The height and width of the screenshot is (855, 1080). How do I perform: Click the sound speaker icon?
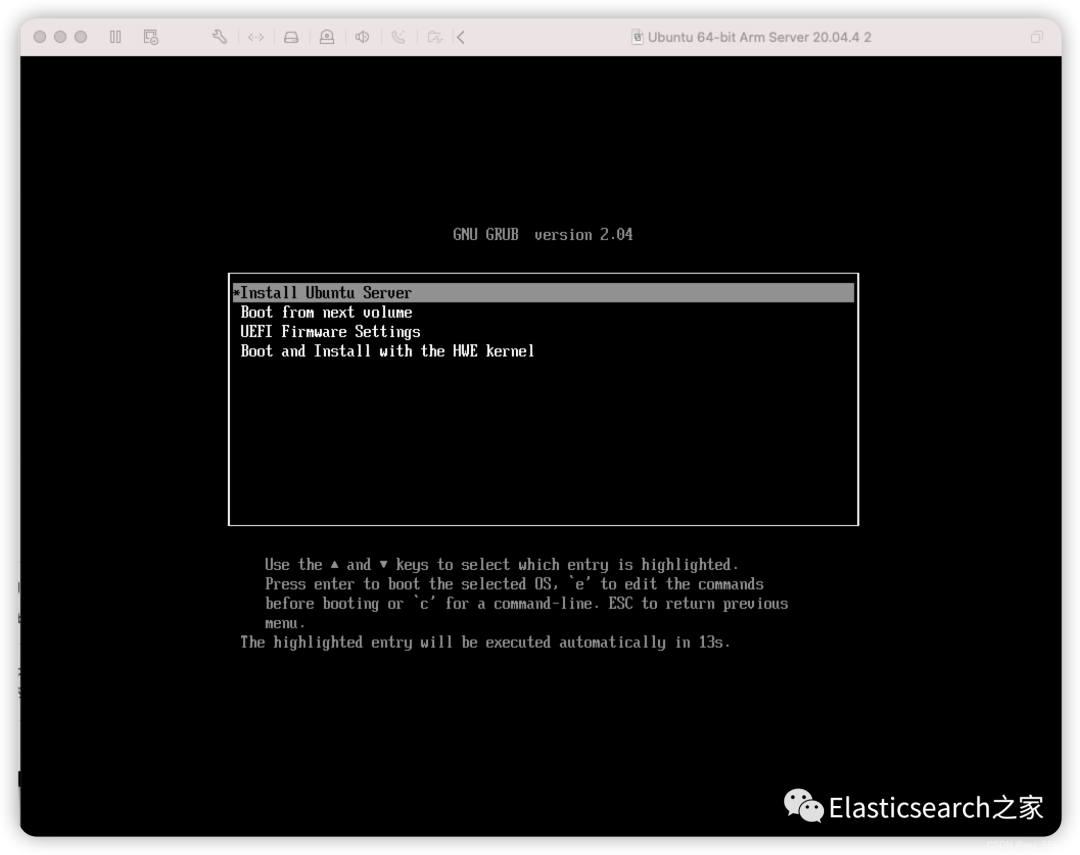pos(362,37)
